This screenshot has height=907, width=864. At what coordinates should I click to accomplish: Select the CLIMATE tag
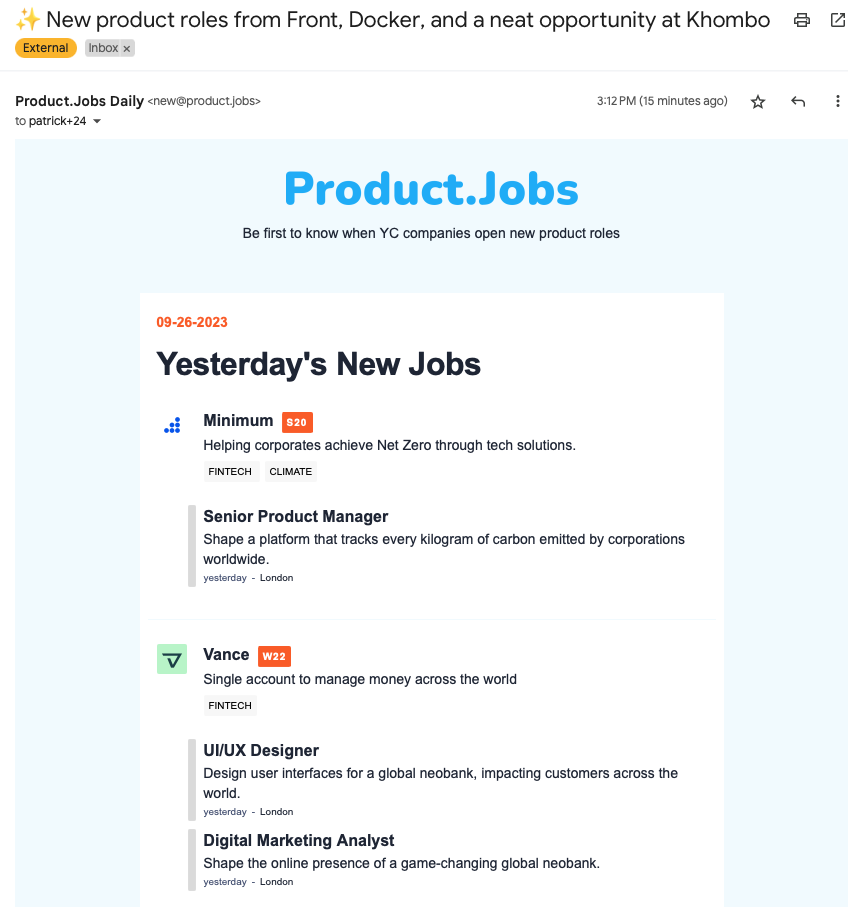290,471
